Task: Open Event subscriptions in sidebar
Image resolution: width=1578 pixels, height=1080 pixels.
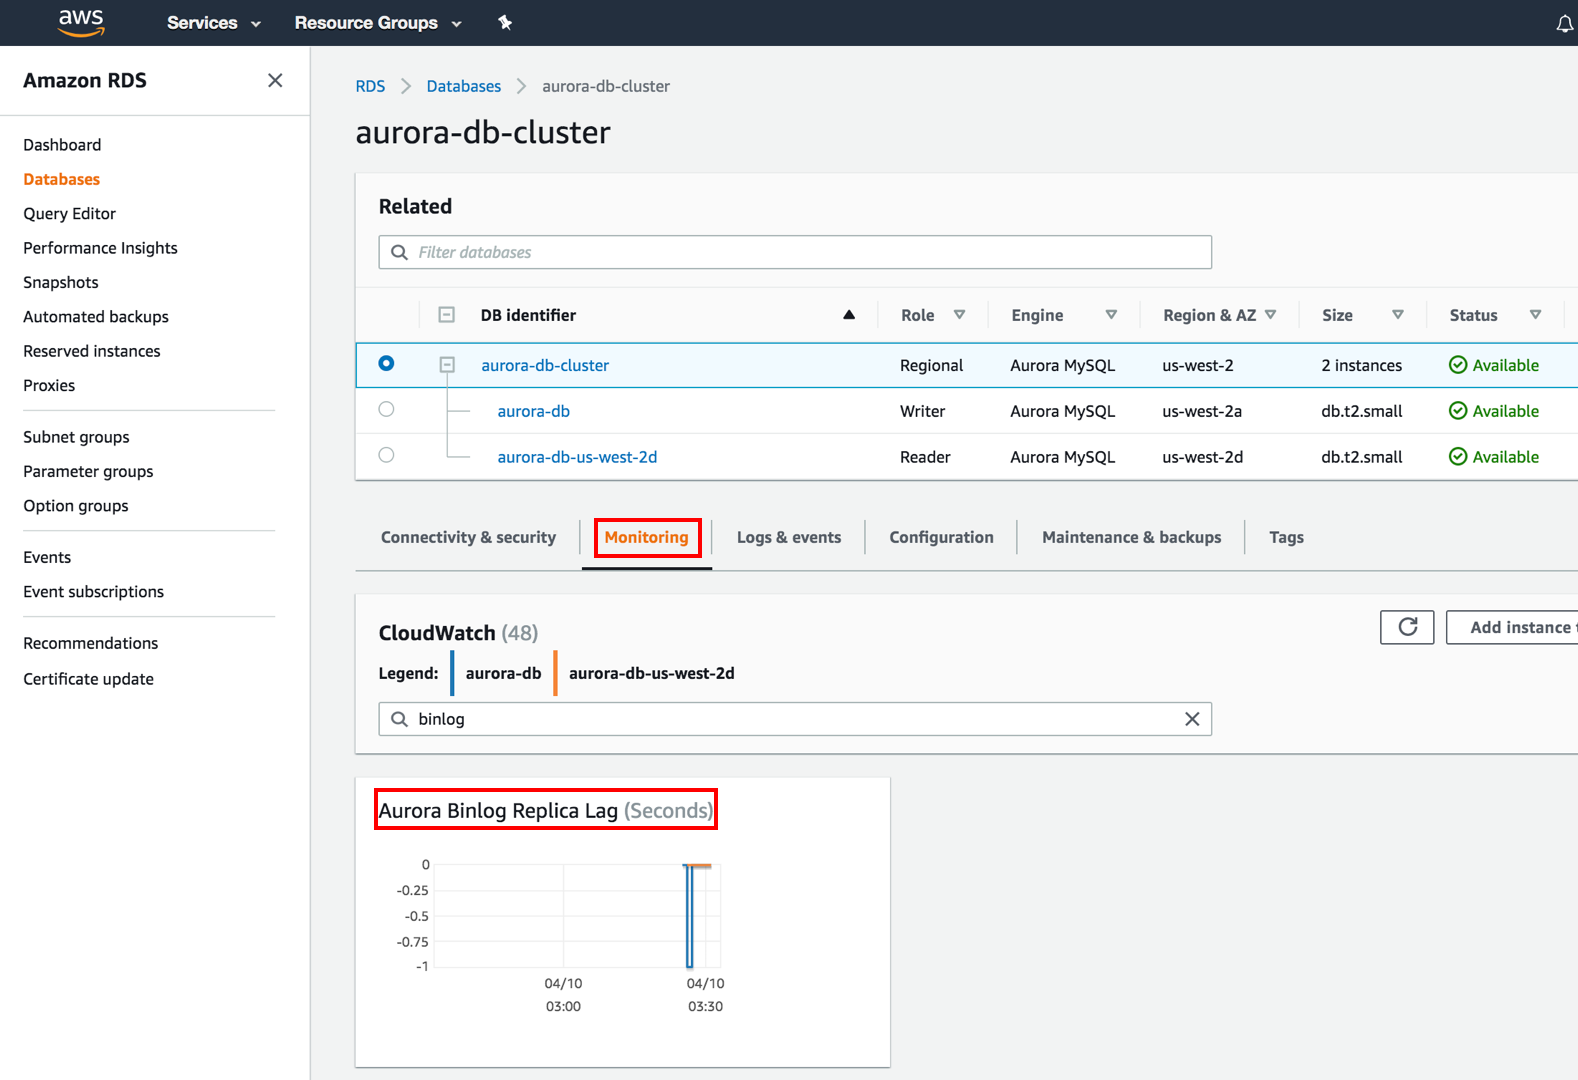Action: (93, 591)
